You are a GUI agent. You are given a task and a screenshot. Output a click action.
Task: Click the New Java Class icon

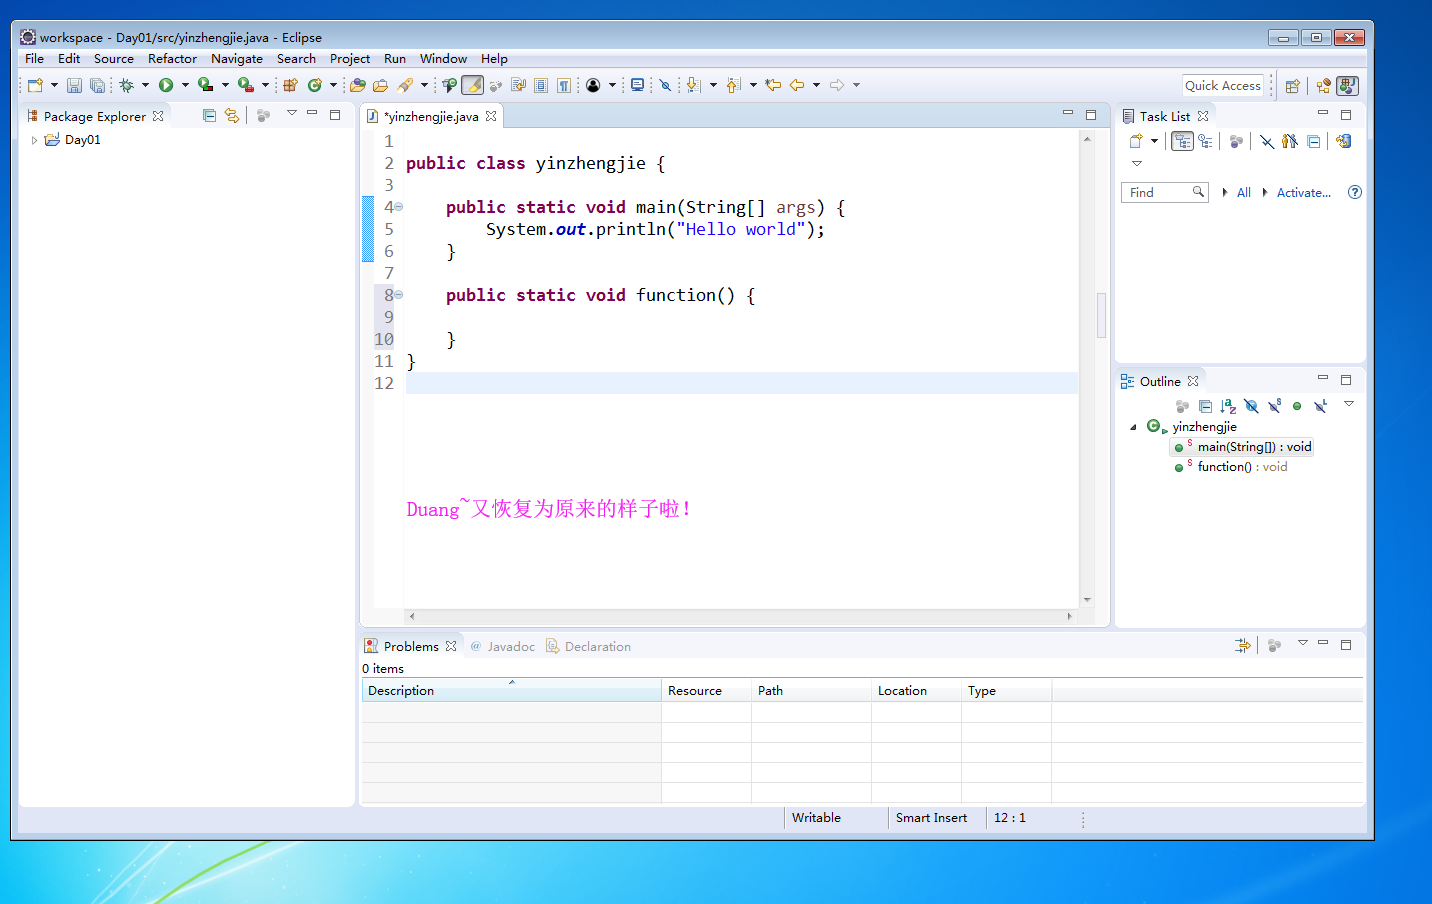click(x=314, y=85)
